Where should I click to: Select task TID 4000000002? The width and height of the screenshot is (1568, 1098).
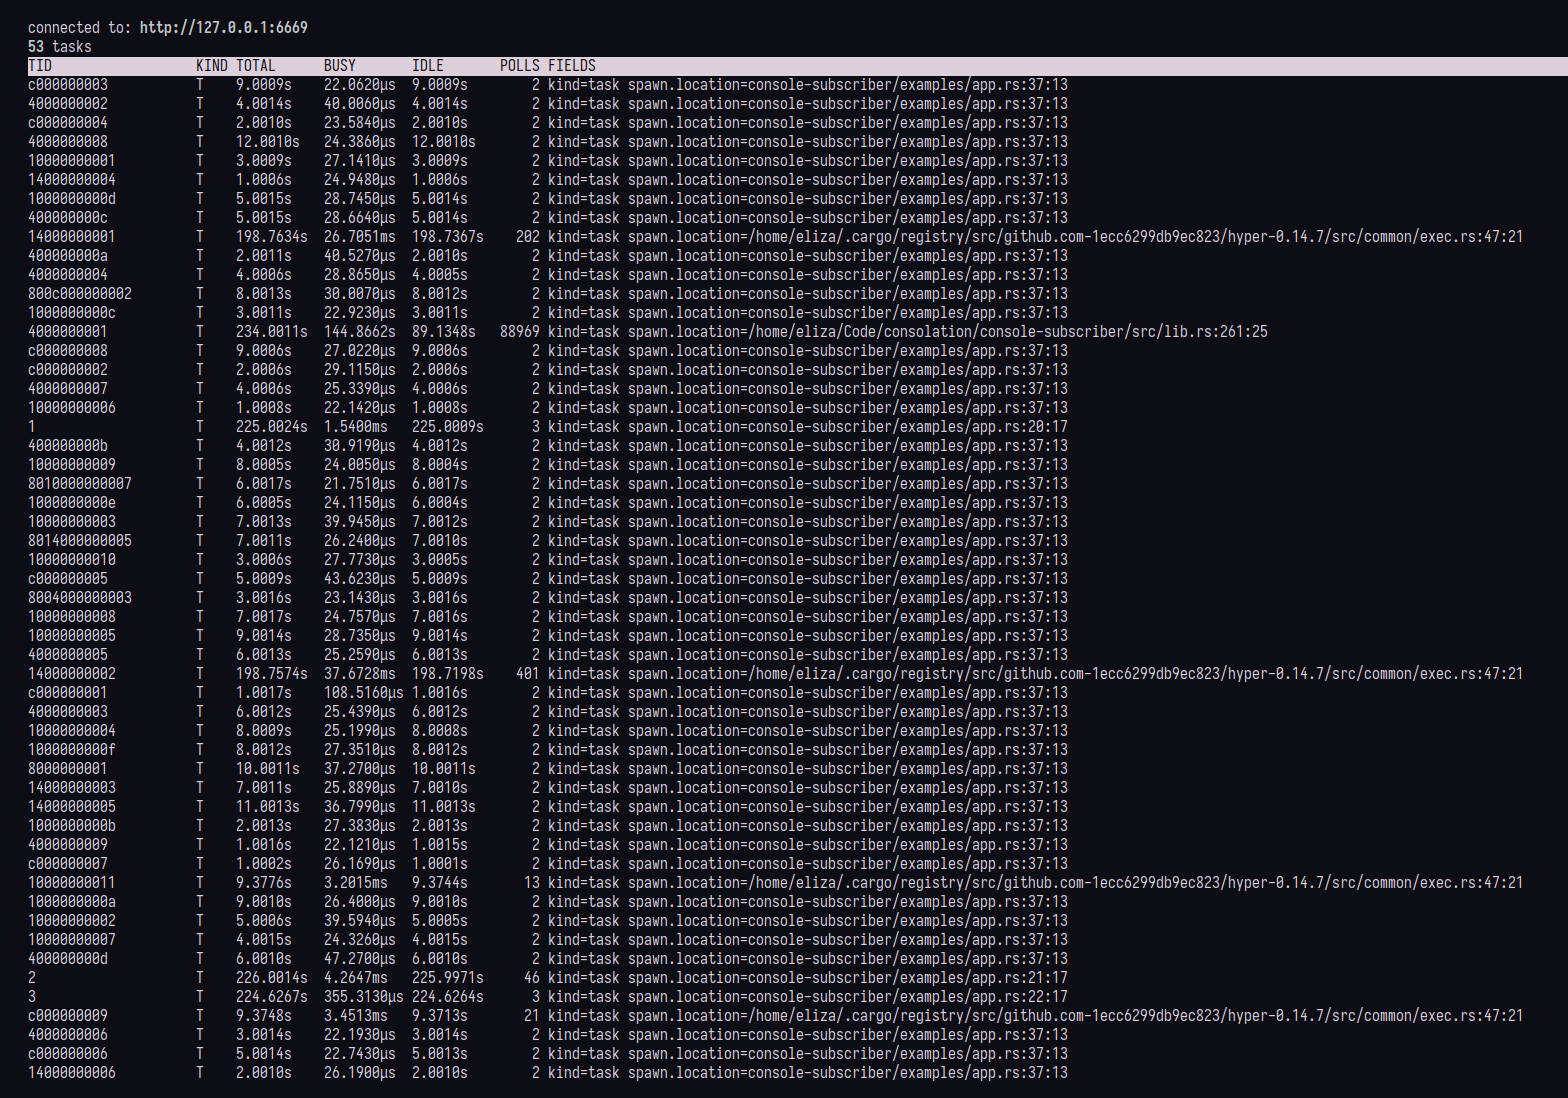coord(68,104)
